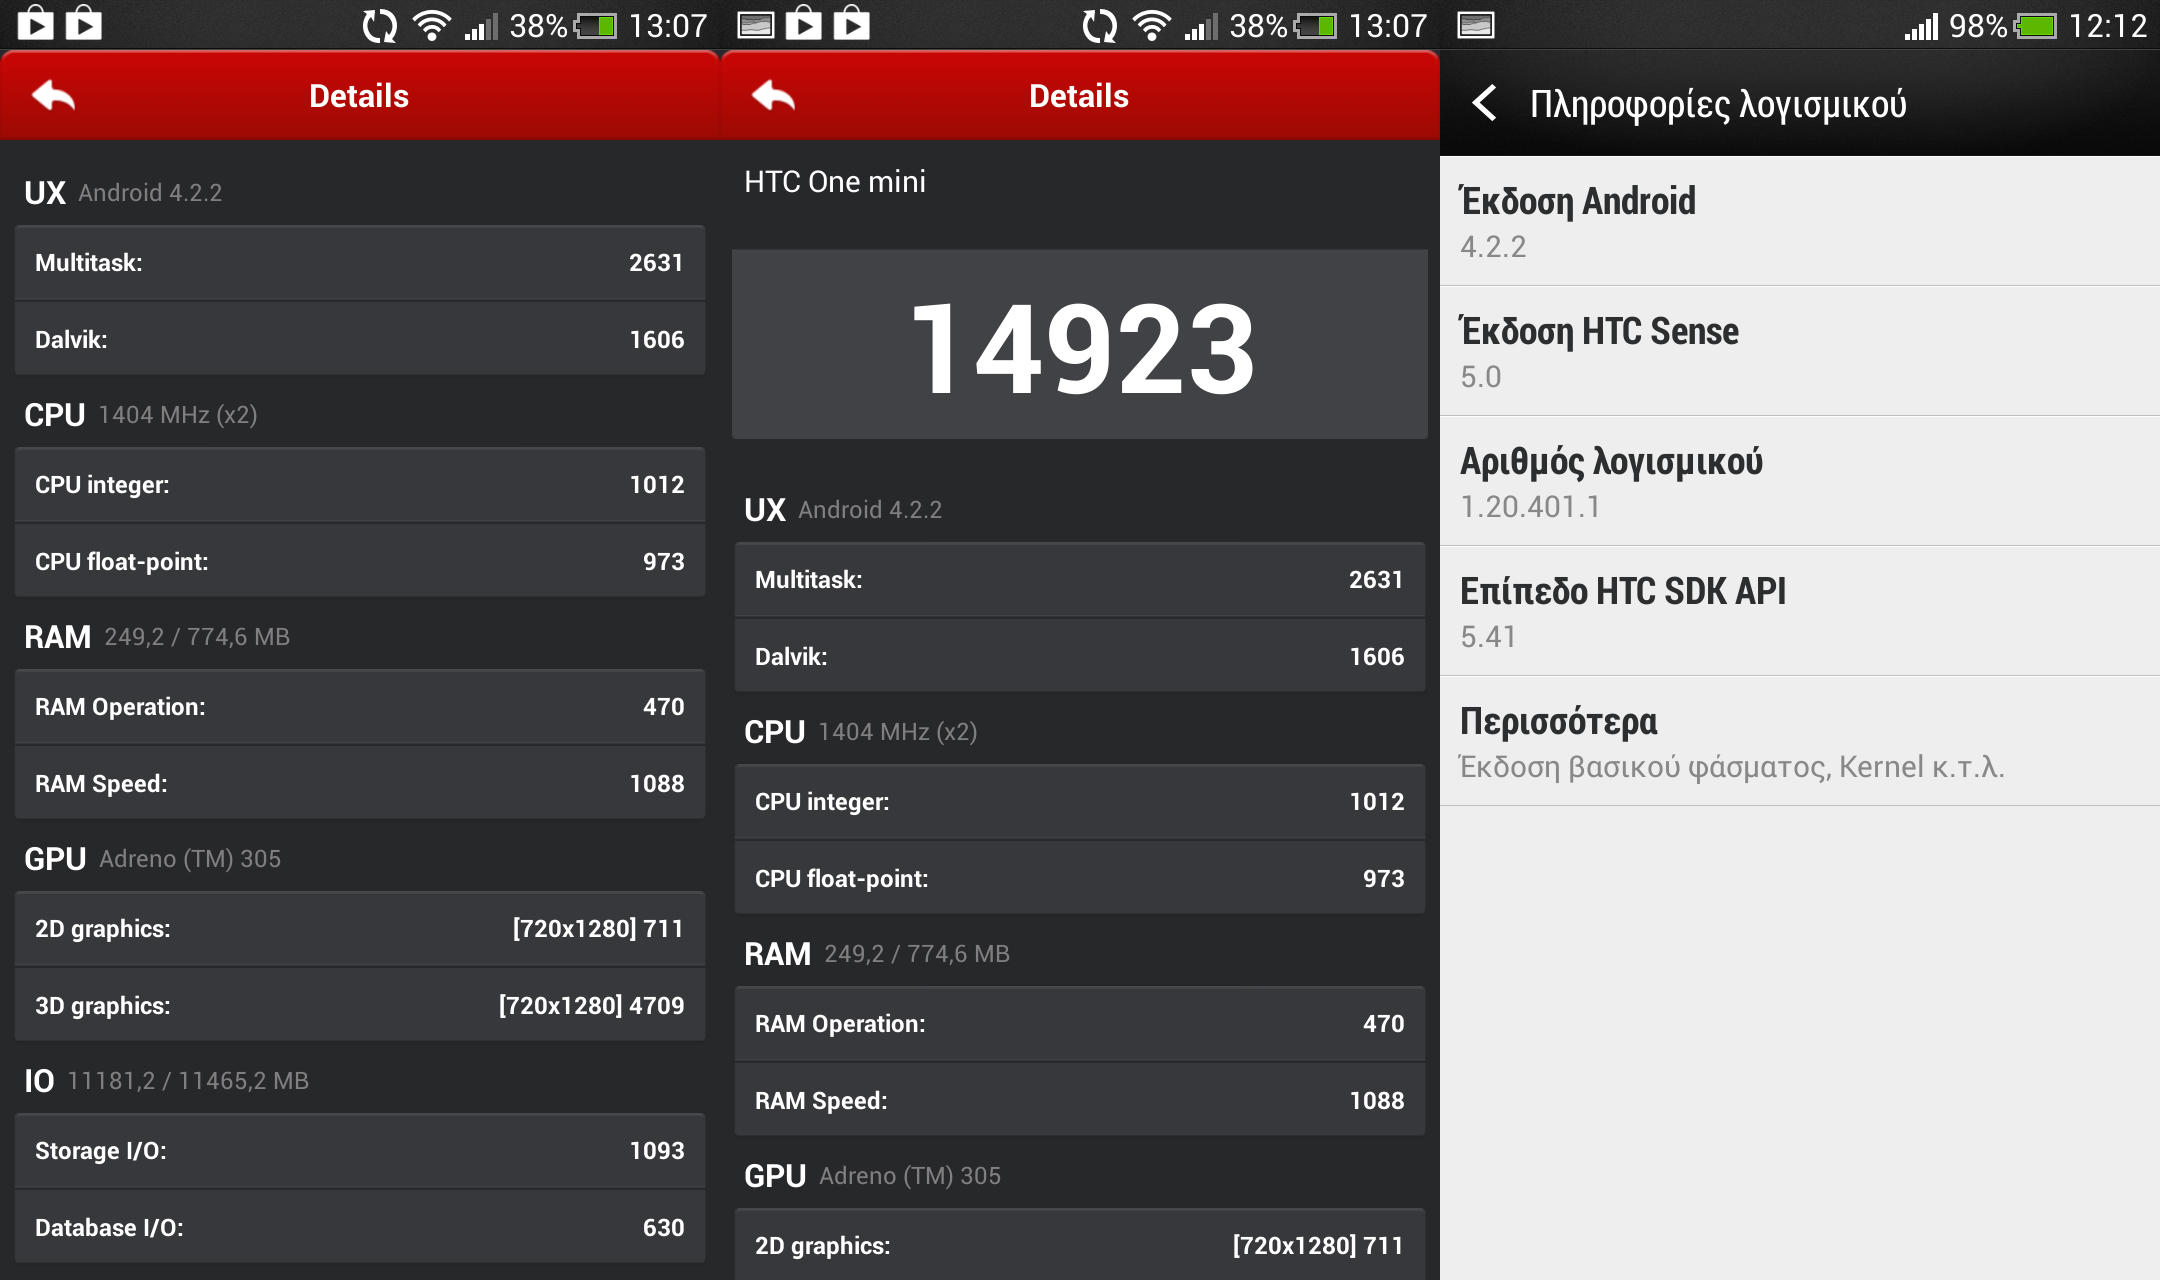Tap back arrow in left Details header

click(54, 96)
